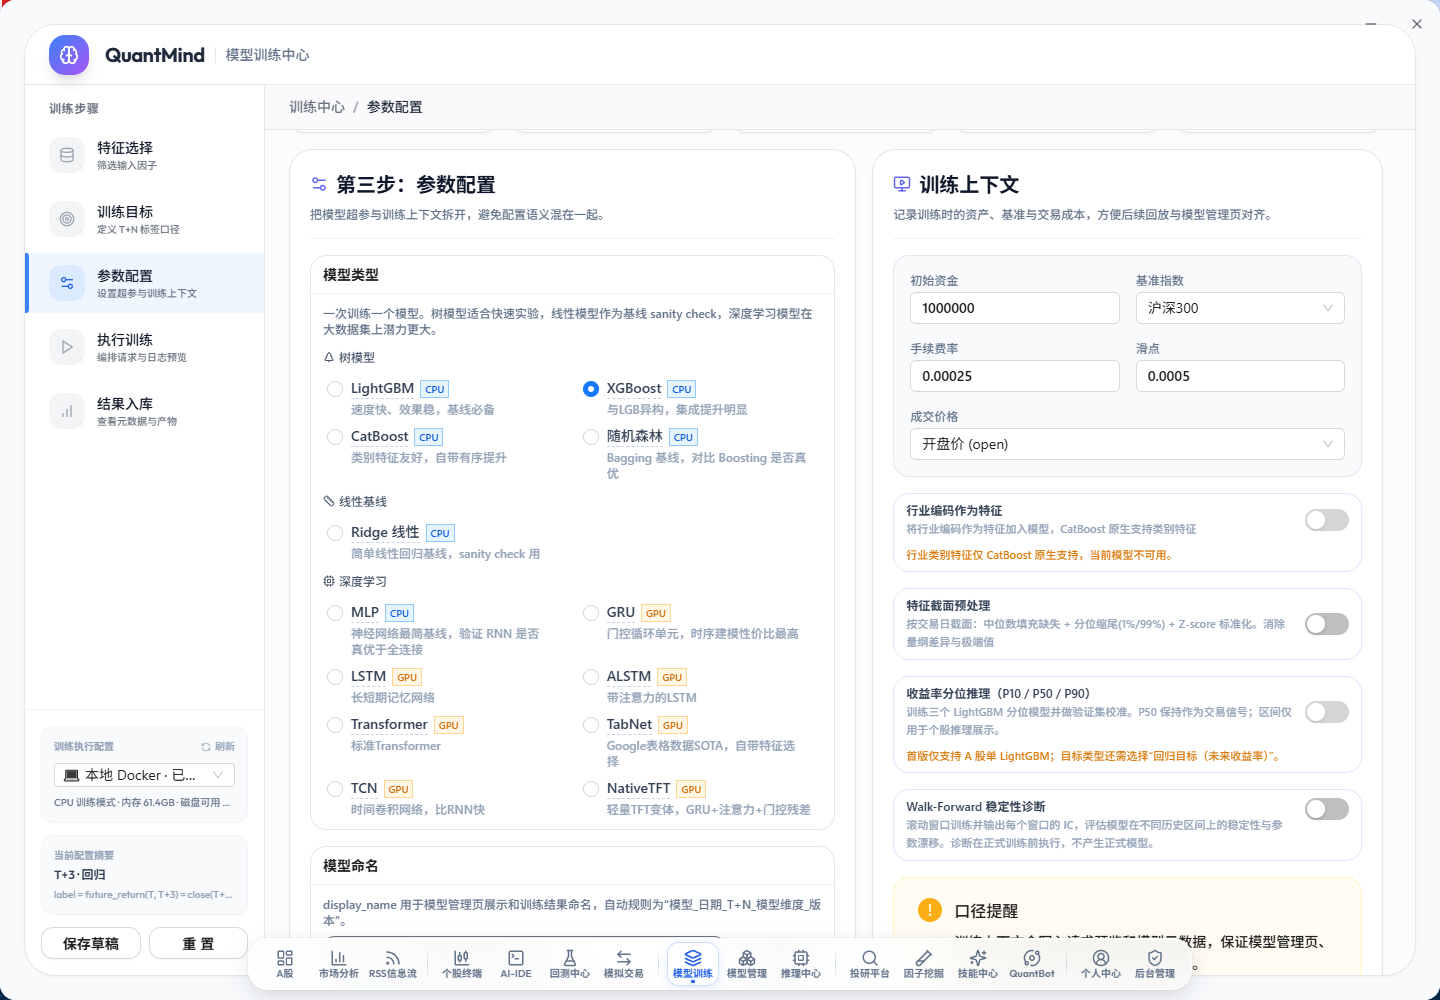The width and height of the screenshot is (1440, 1000).
Task: Select CatBoost as the model type
Action: 335,437
